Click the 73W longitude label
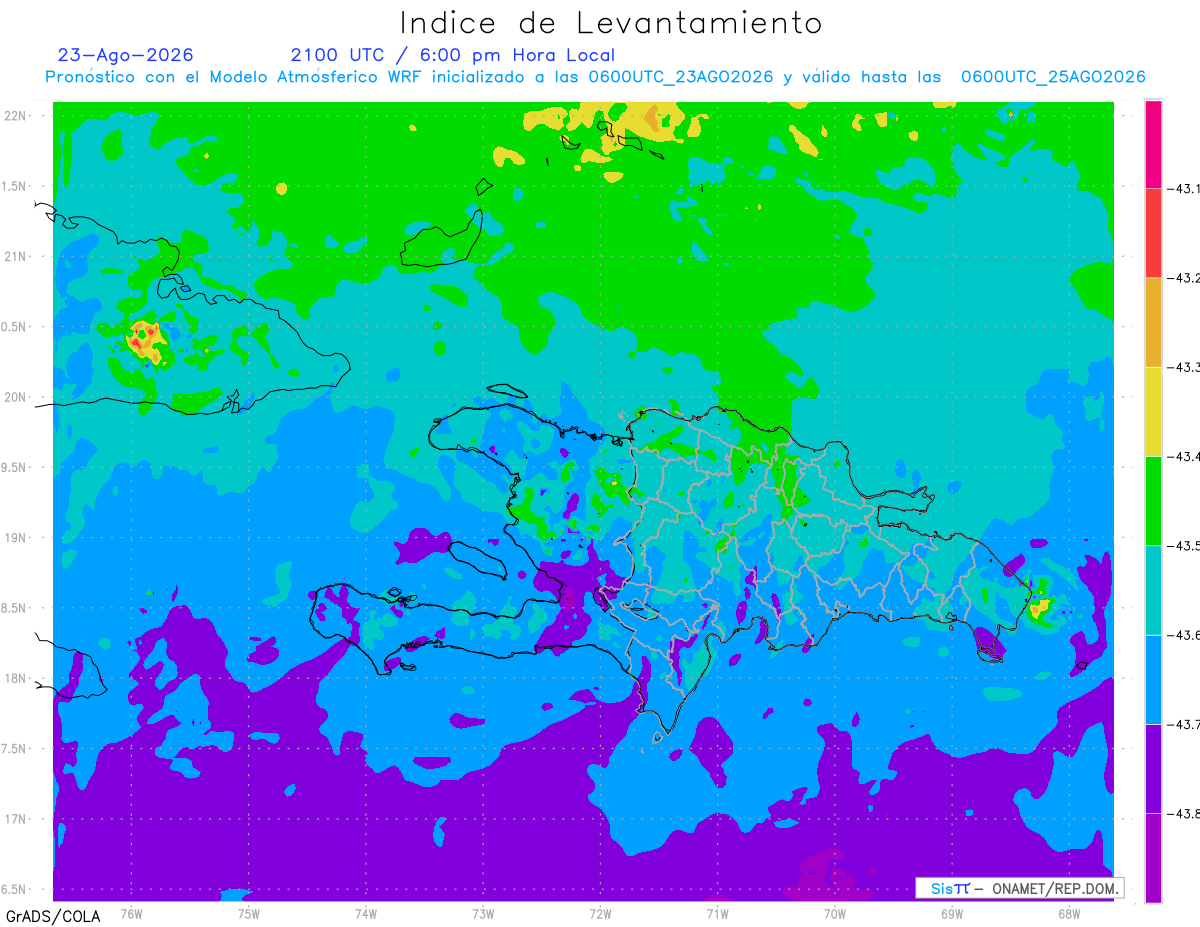This screenshot has height=927, width=1200. pyautogui.click(x=483, y=914)
